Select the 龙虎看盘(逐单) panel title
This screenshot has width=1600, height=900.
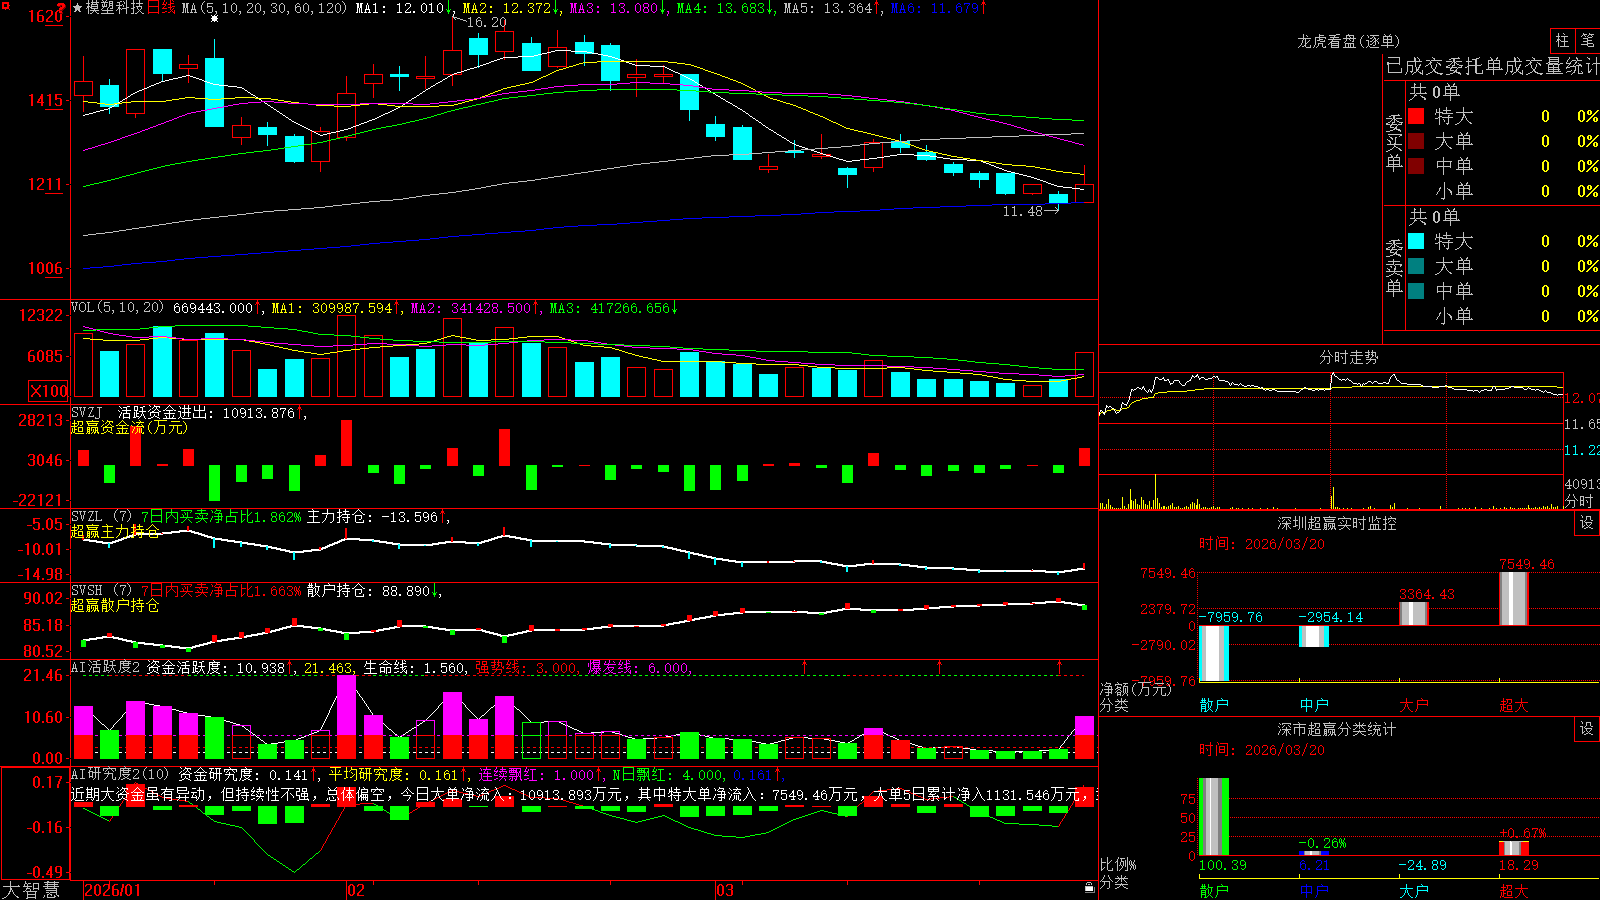coord(1348,41)
